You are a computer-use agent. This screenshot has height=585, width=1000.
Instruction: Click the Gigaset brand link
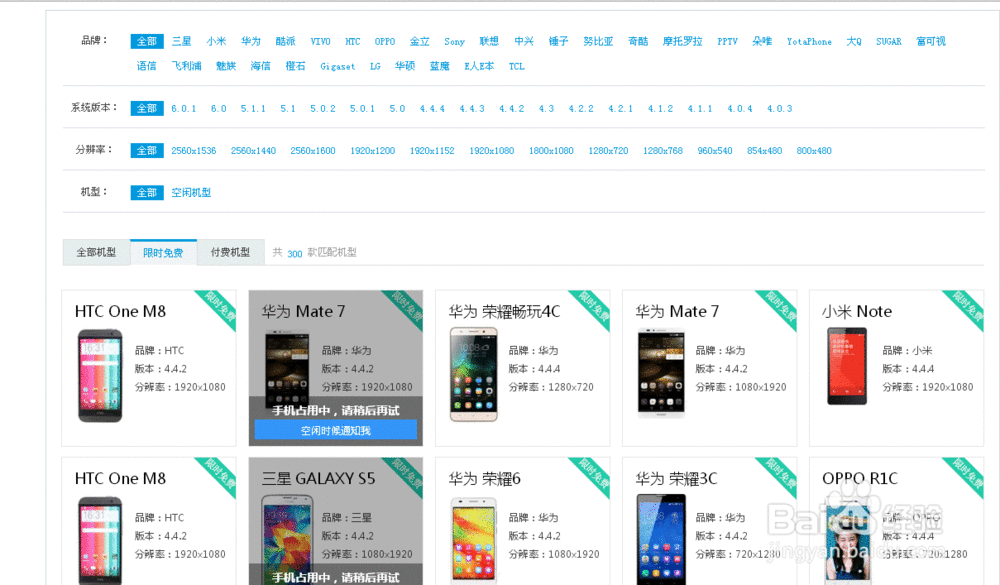pyautogui.click(x=337, y=66)
